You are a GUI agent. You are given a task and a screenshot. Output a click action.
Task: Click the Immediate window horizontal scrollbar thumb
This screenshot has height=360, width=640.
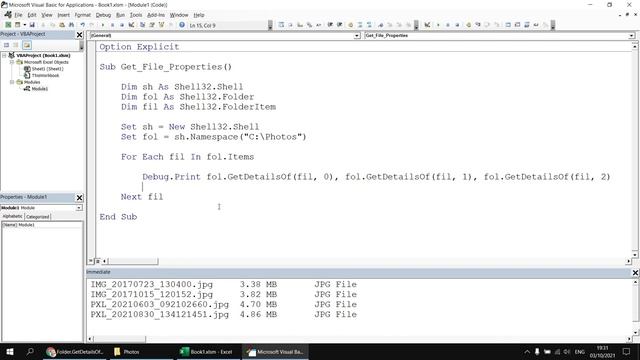(x=120, y=339)
